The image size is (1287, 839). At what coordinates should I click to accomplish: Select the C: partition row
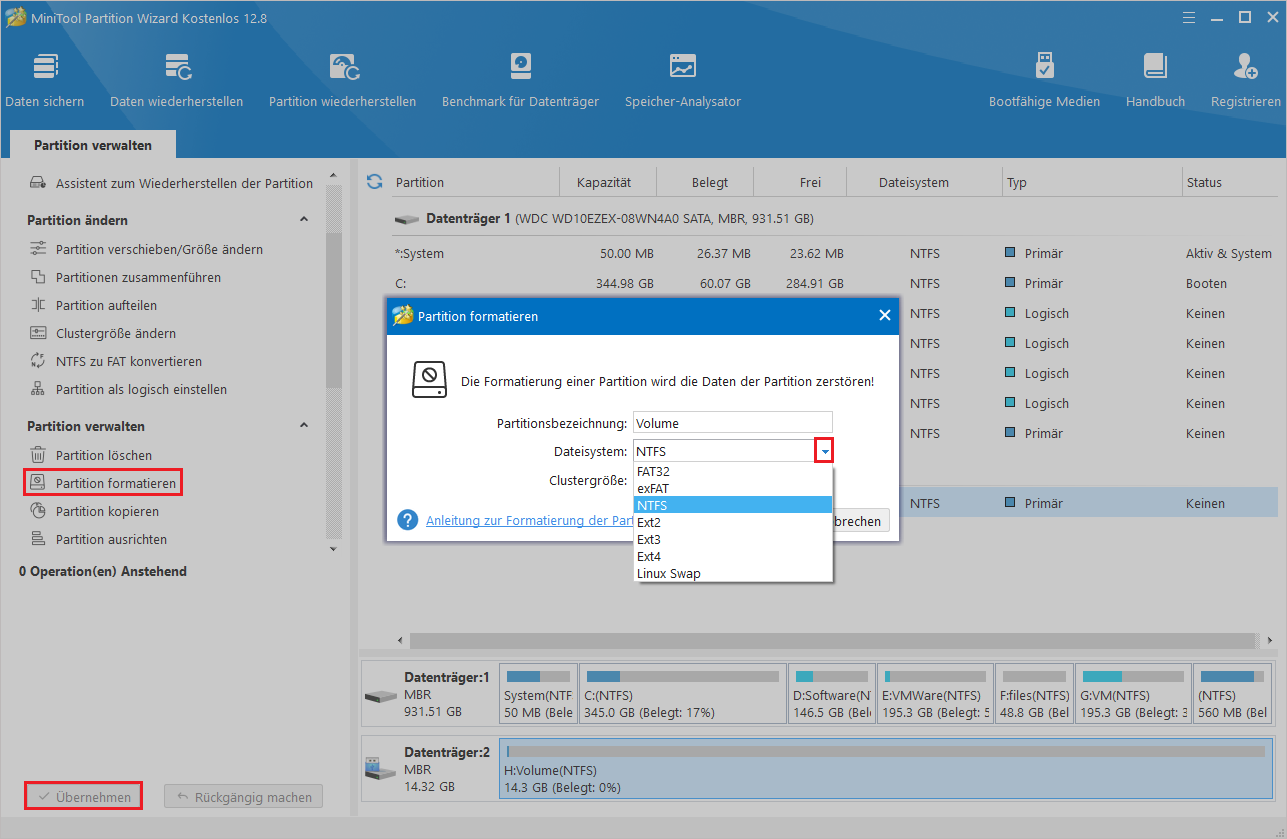tap(834, 283)
